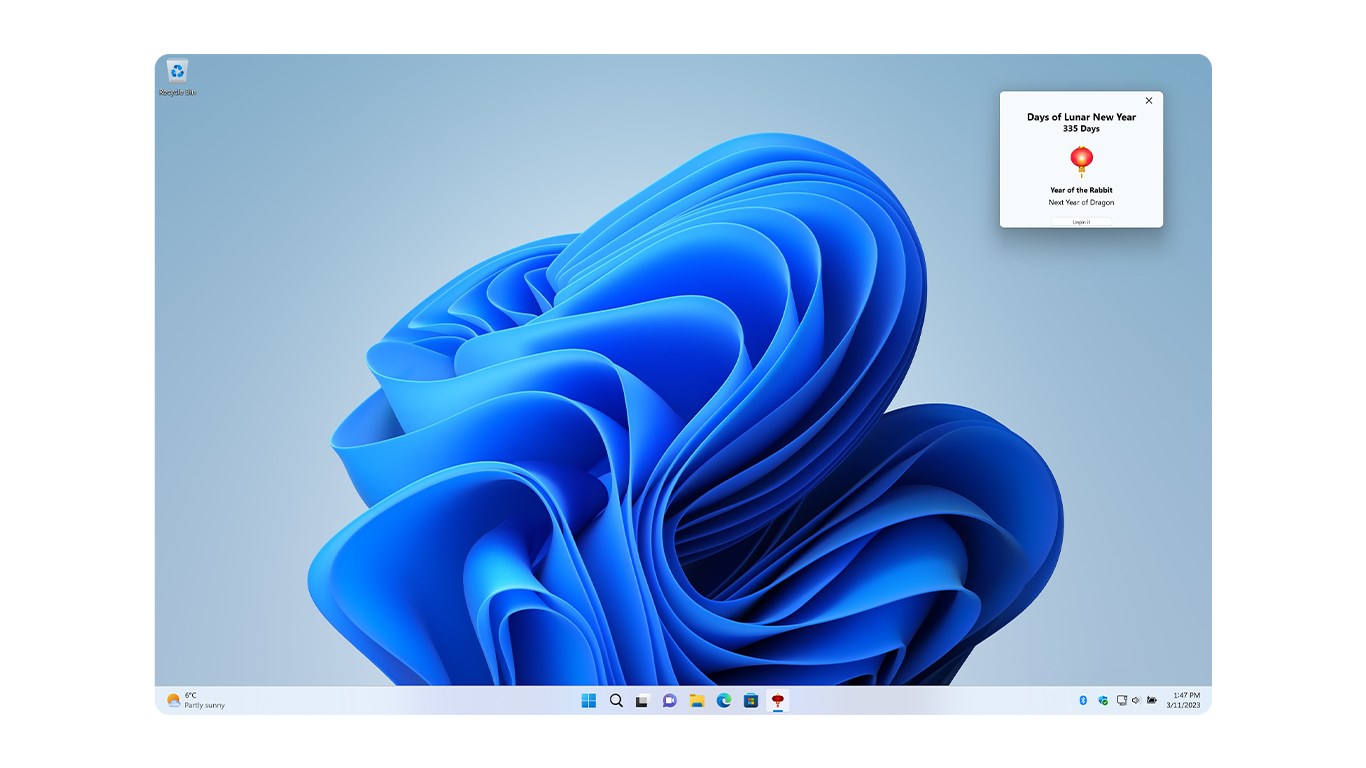Open the weather widget showing Partly sunny

(x=196, y=700)
